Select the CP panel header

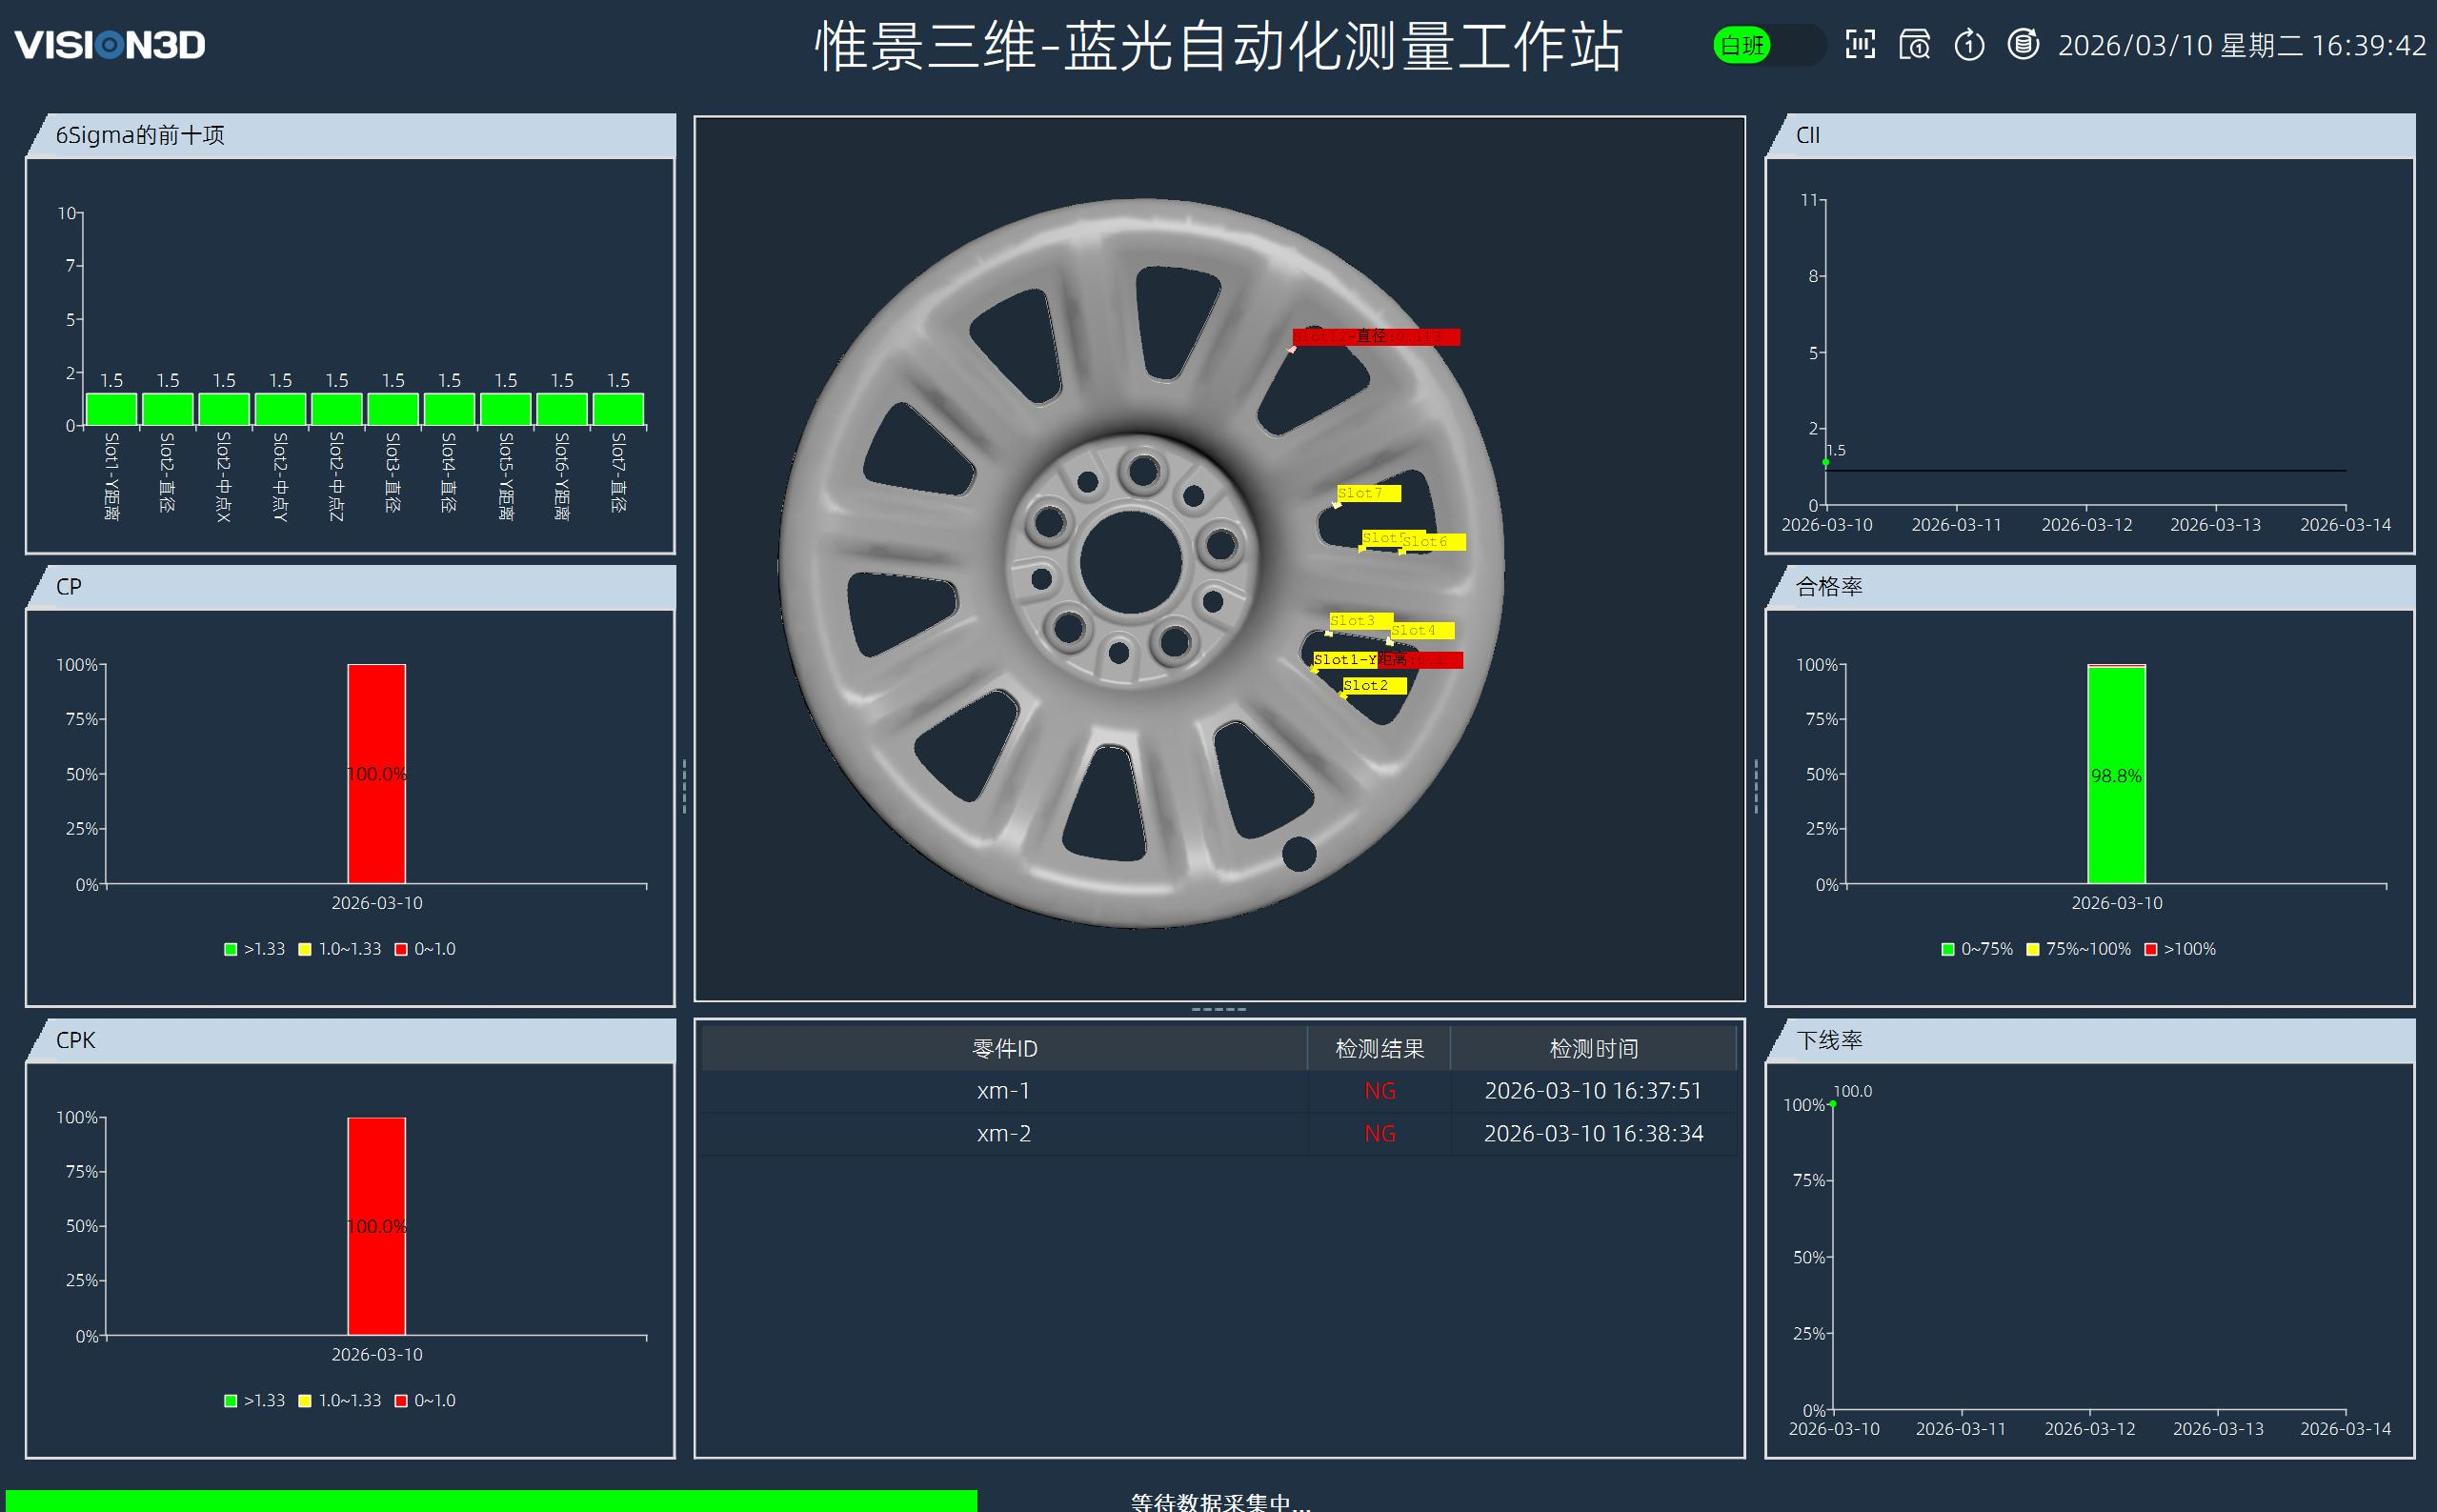click(350, 587)
